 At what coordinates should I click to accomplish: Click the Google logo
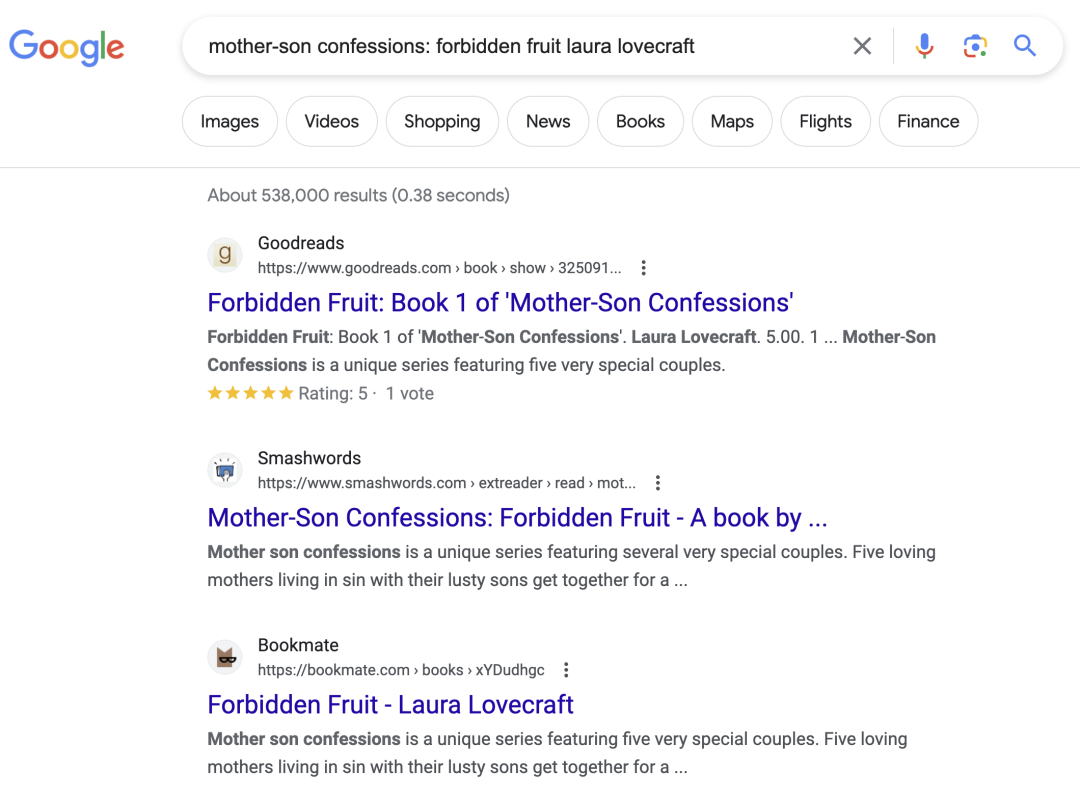point(66,47)
